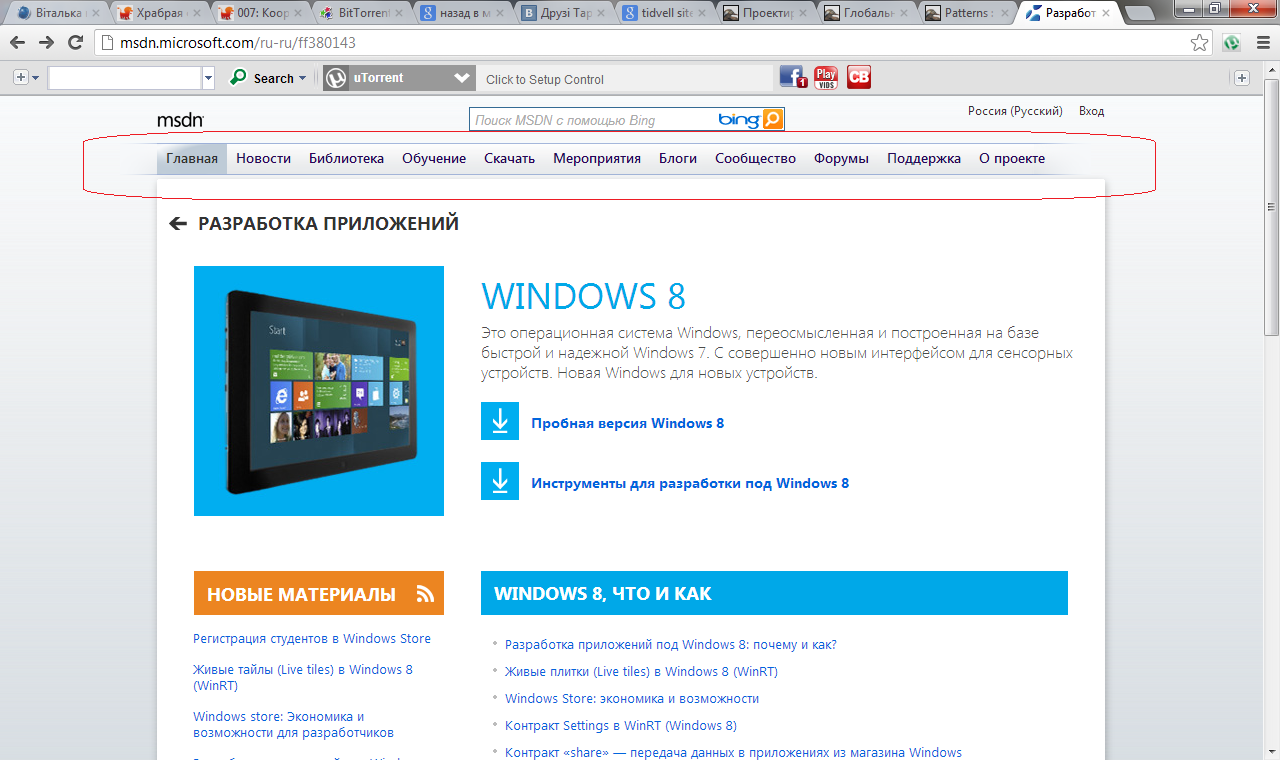Open the Форумы navigation item
Viewport: 1280px width, 760px height.
click(x=841, y=158)
